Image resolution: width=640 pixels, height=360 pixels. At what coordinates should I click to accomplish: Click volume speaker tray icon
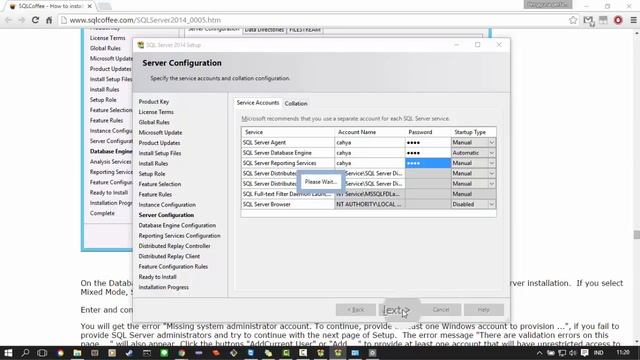pyautogui.click(x=573, y=353)
